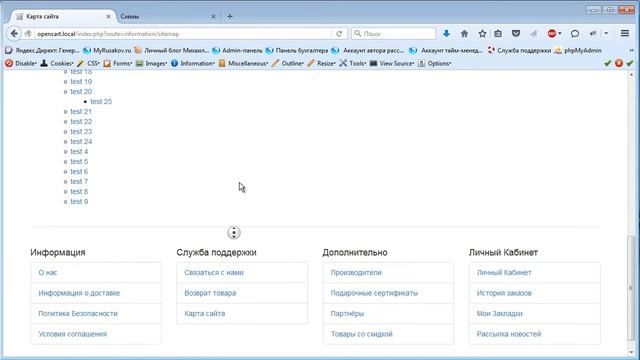Open the Miscellaneous developer toolbar menu
This screenshot has width=640, height=360.
pyautogui.click(x=243, y=63)
